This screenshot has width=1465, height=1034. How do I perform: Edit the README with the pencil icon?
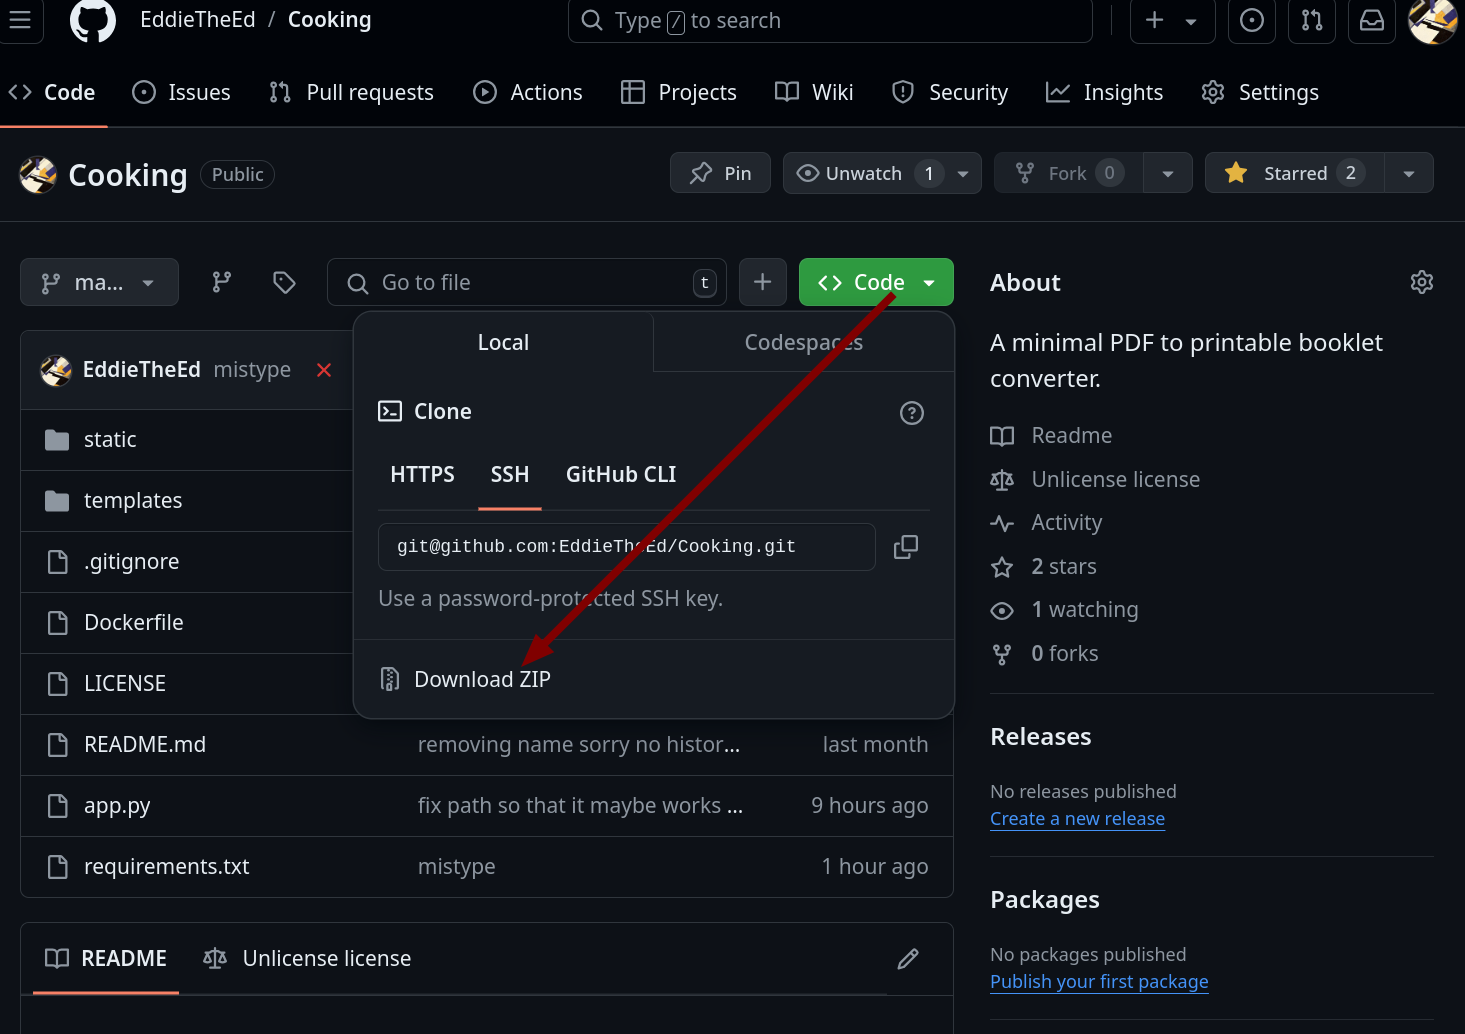[x=908, y=959]
